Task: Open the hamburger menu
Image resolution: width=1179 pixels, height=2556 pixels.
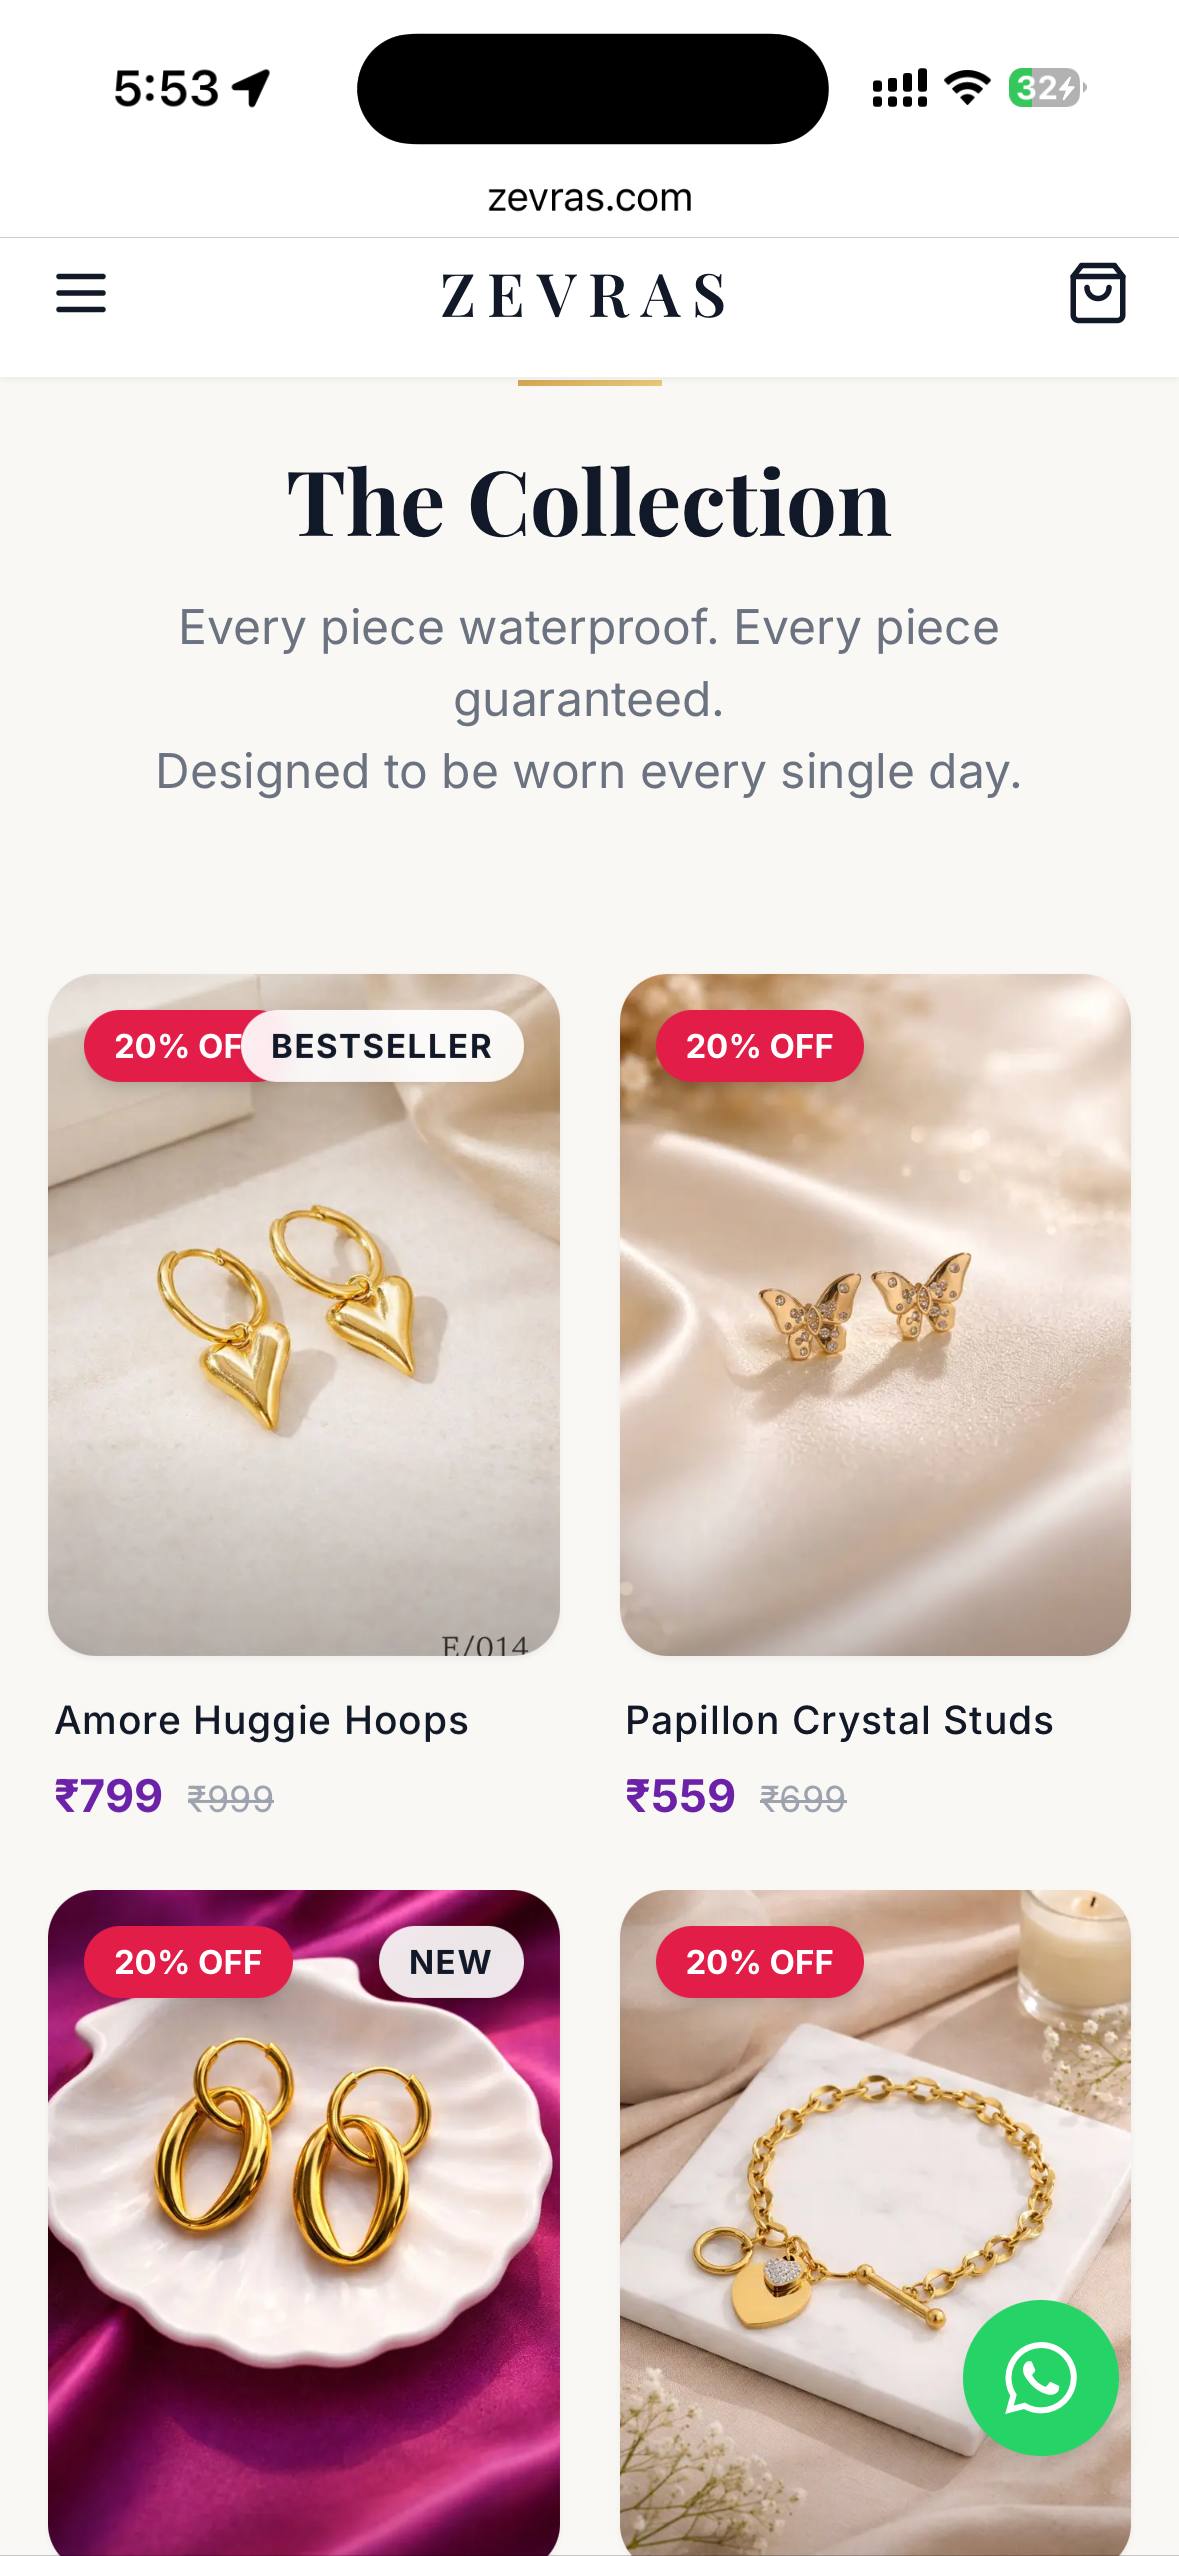Action: tap(81, 294)
